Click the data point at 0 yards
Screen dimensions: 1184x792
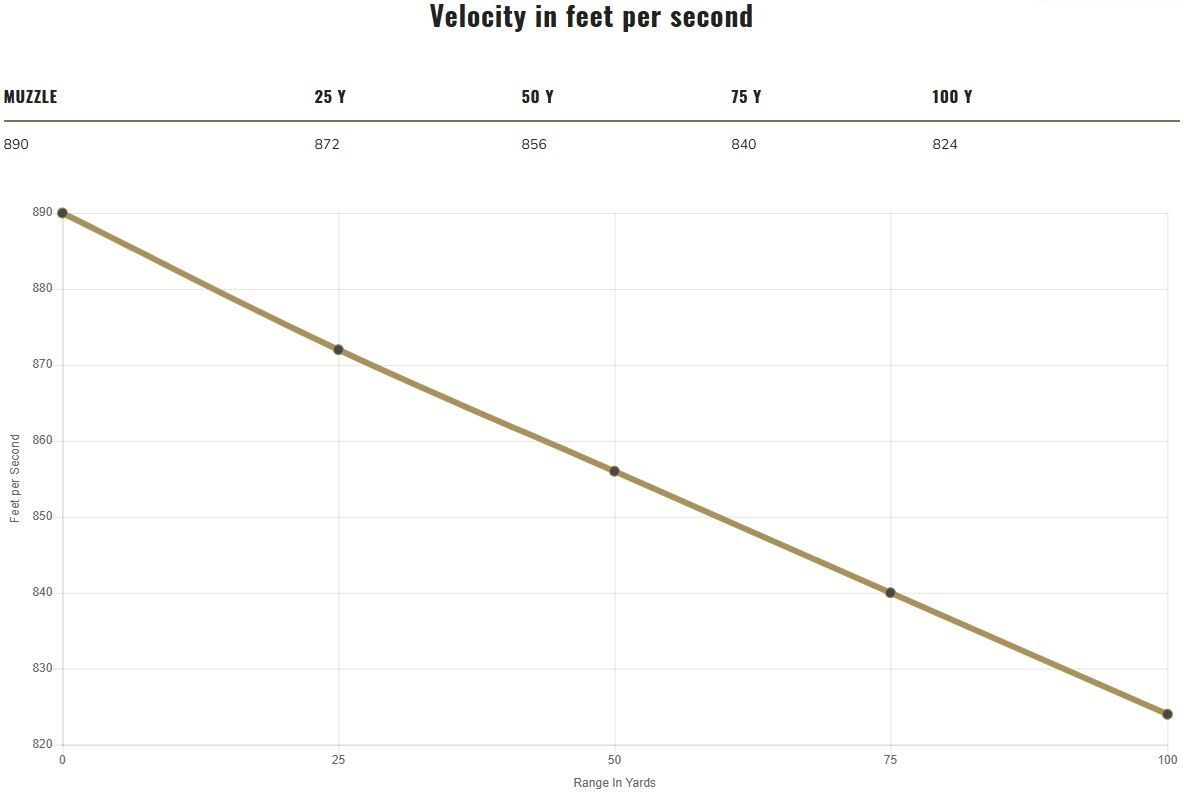tap(62, 213)
